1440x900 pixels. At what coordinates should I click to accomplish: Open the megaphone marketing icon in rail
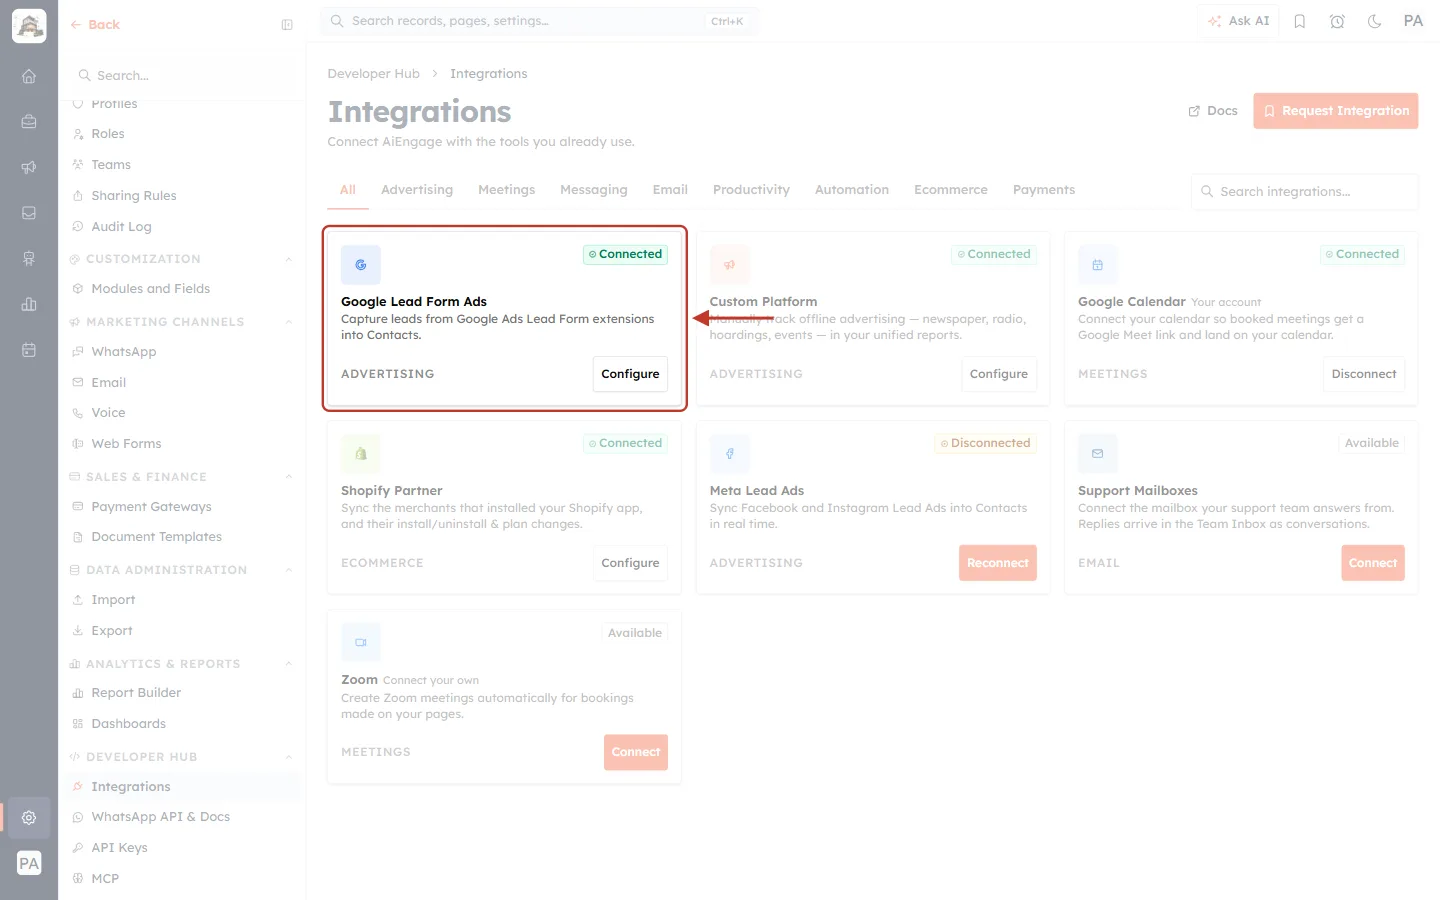(x=29, y=167)
